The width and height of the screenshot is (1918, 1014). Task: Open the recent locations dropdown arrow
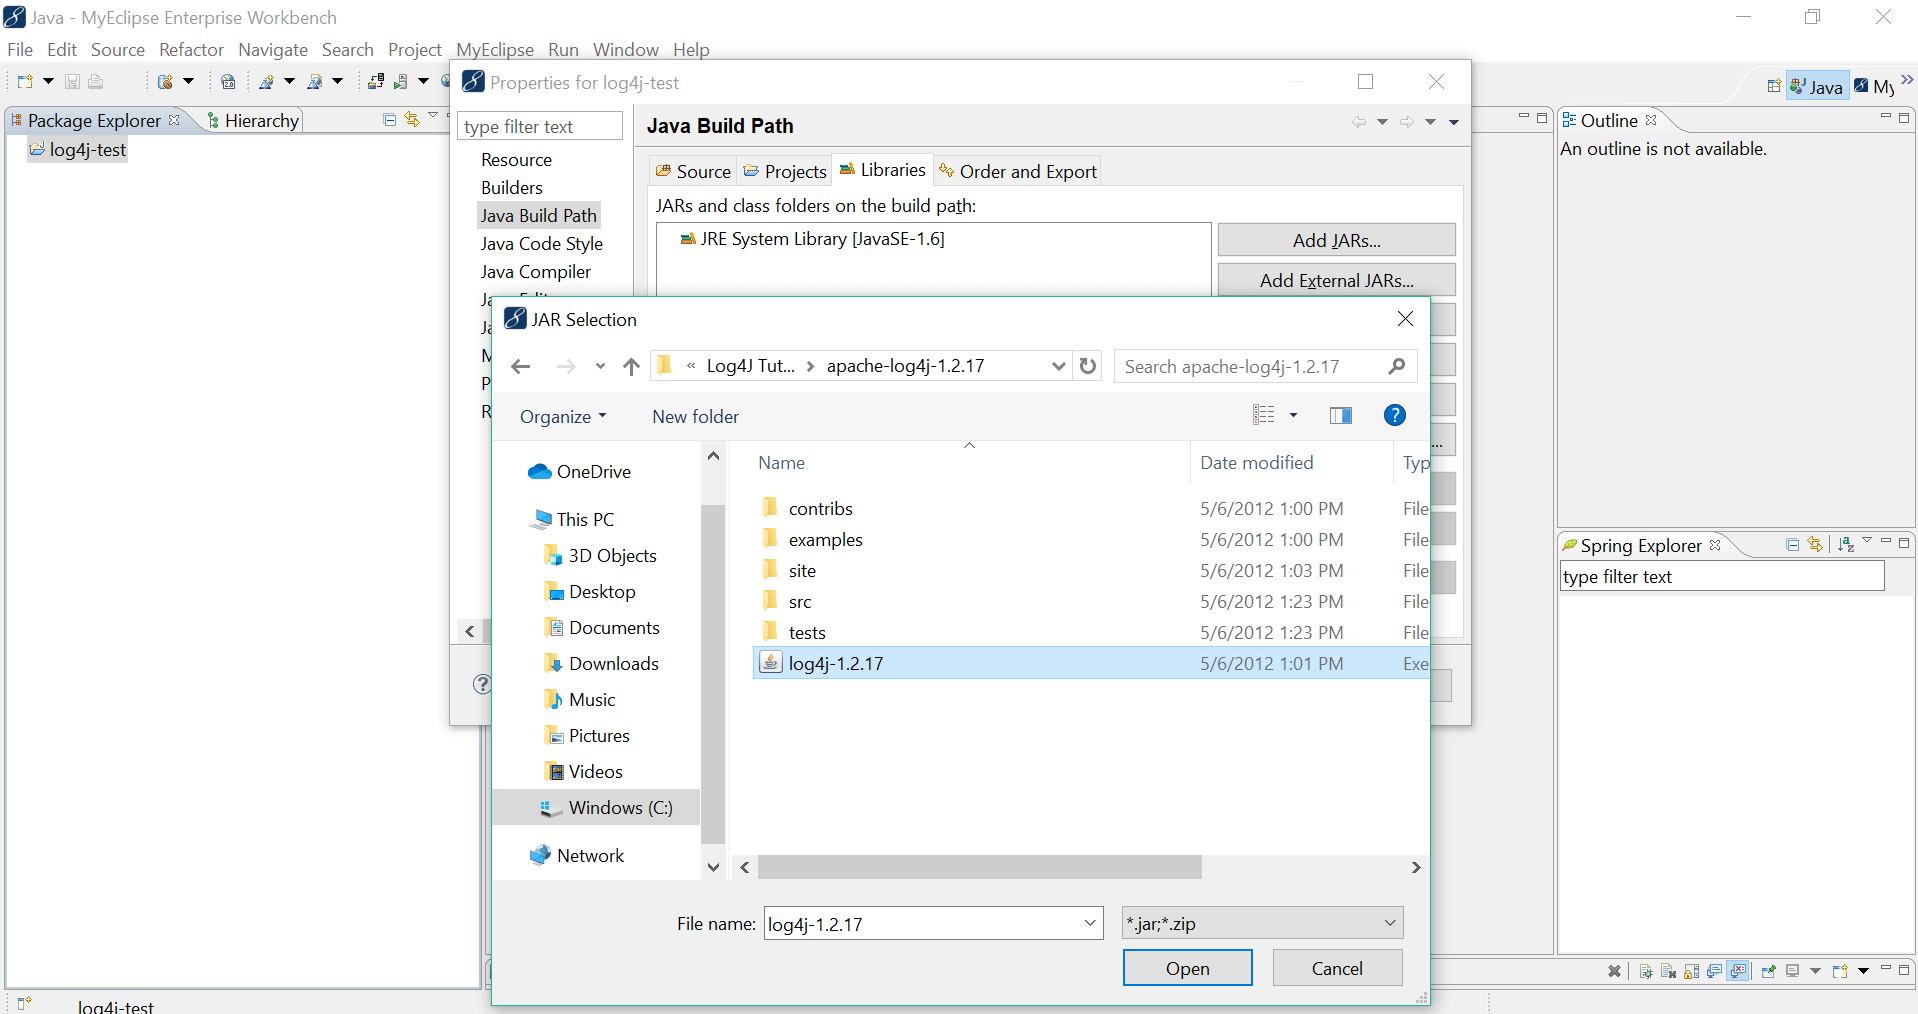point(600,367)
